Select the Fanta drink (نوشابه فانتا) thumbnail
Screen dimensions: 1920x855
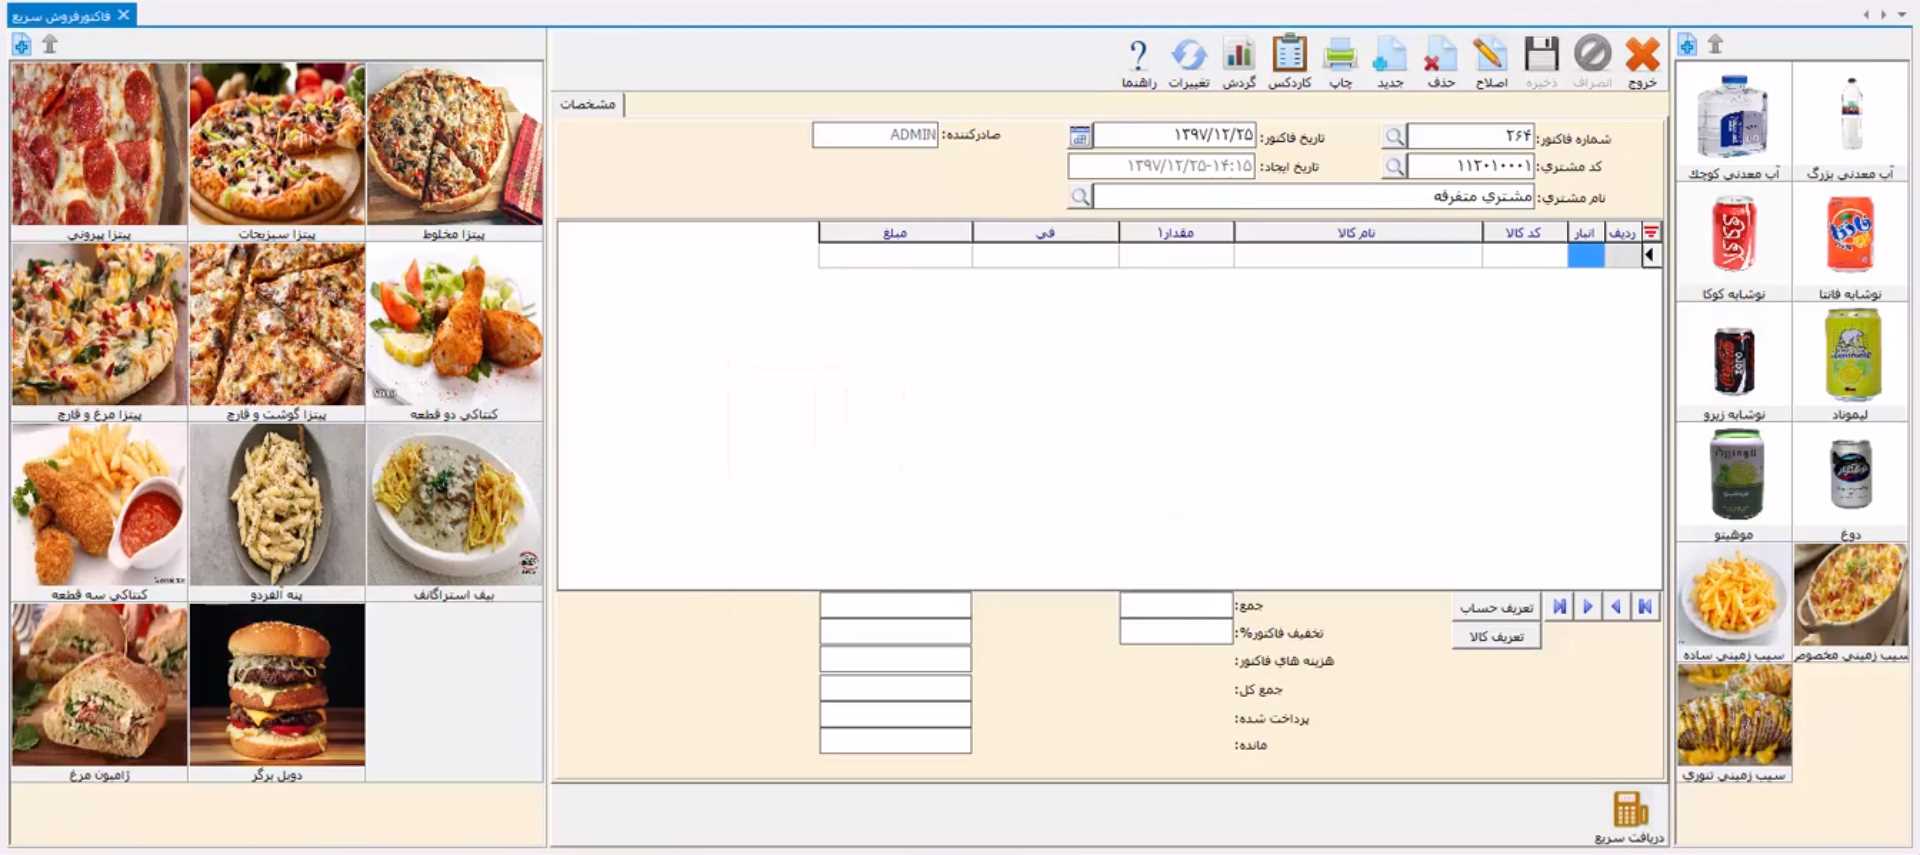tap(1850, 242)
